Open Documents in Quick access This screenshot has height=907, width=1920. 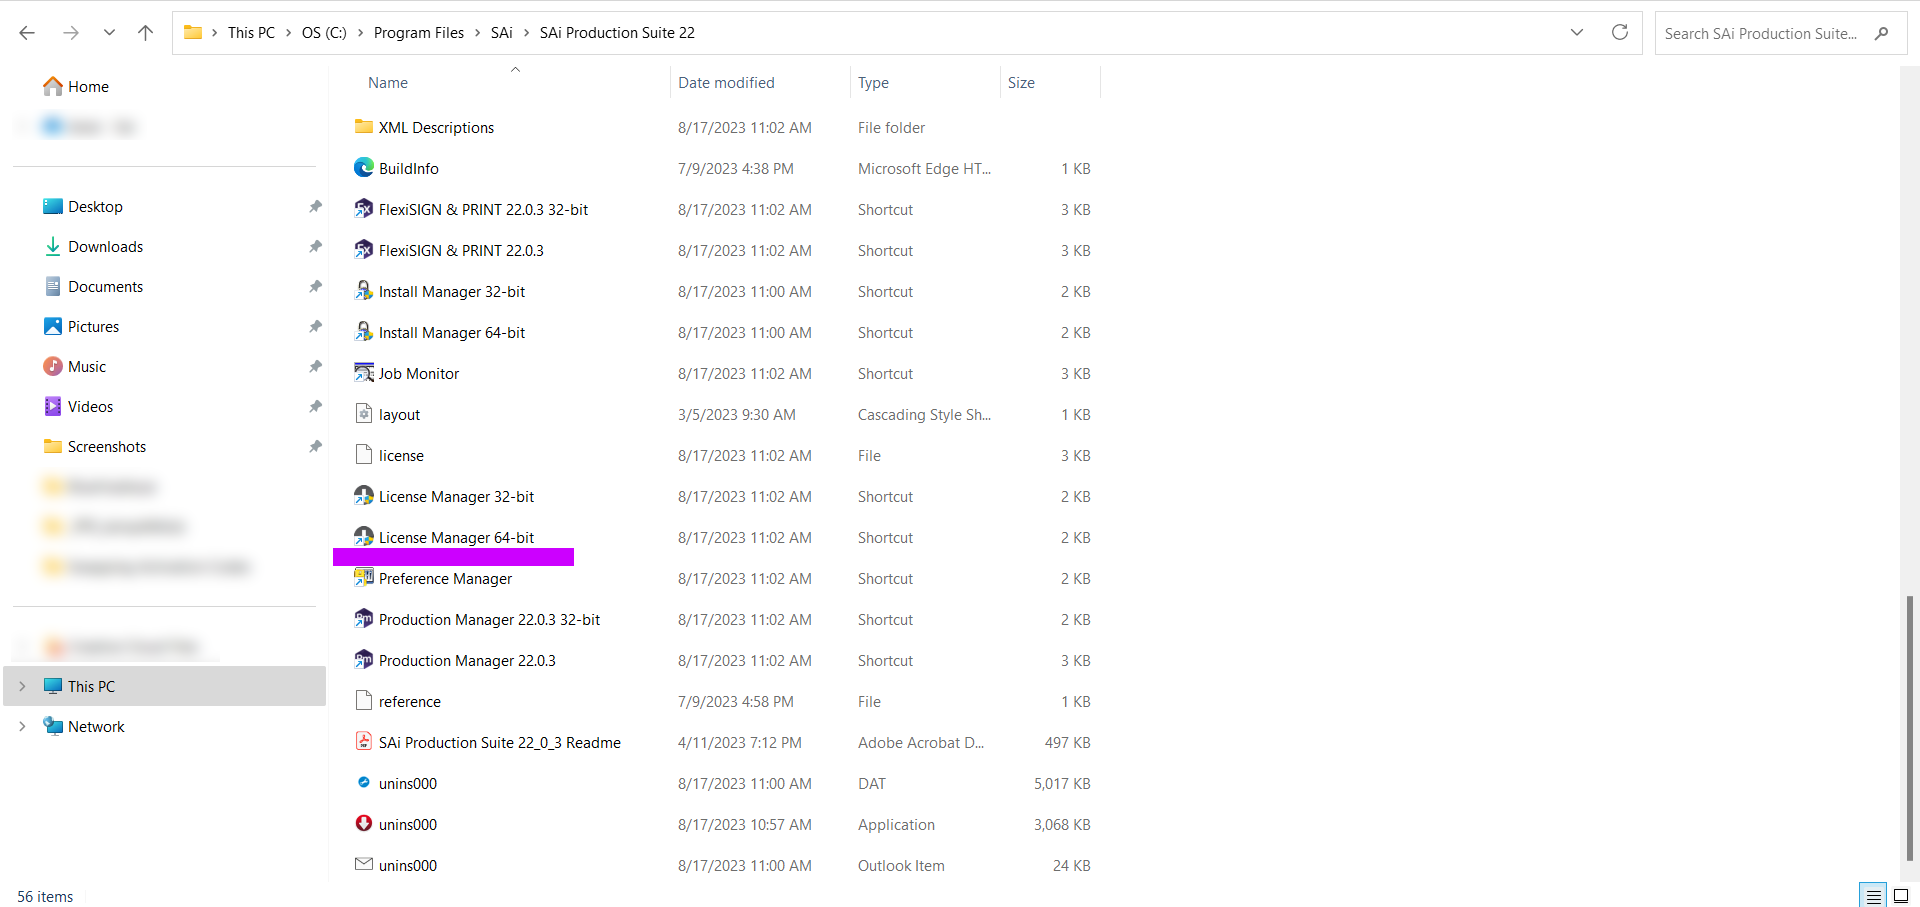(x=105, y=287)
